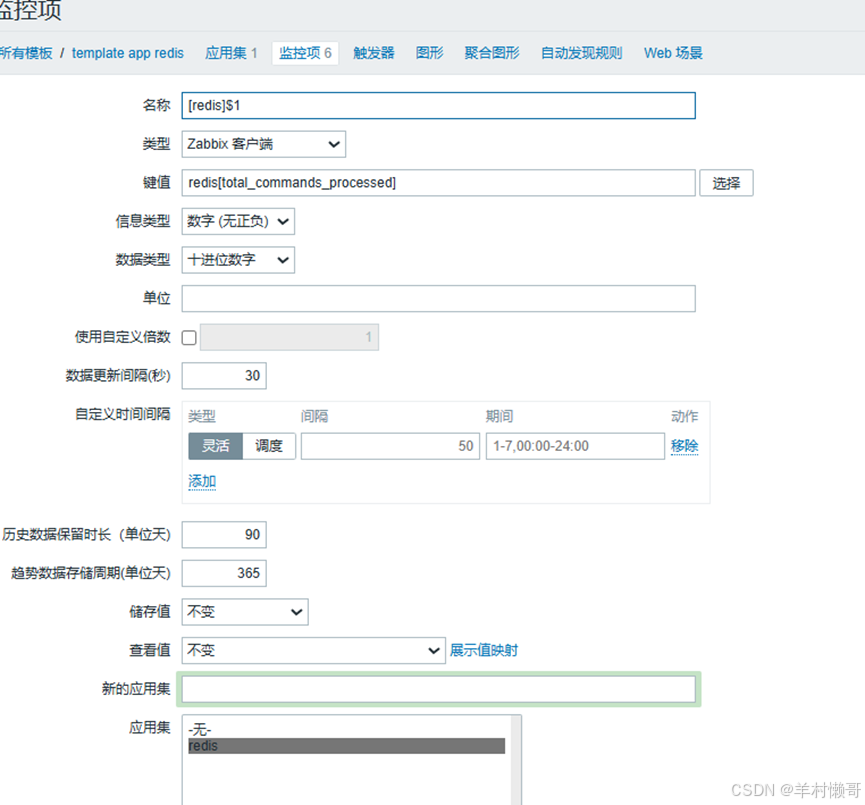Switch to the 图形 tab
The width and height of the screenshot is (865, 805).
(430, 53)
